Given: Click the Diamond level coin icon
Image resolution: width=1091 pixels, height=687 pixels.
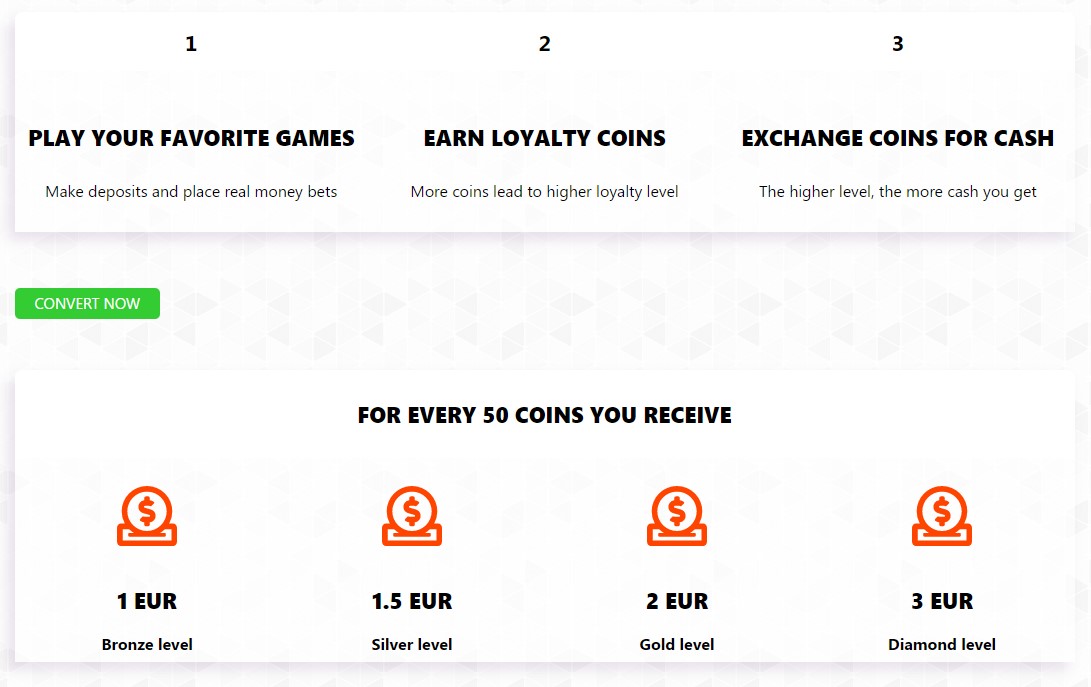Looking at the screenshot, I should coord(942,516).
